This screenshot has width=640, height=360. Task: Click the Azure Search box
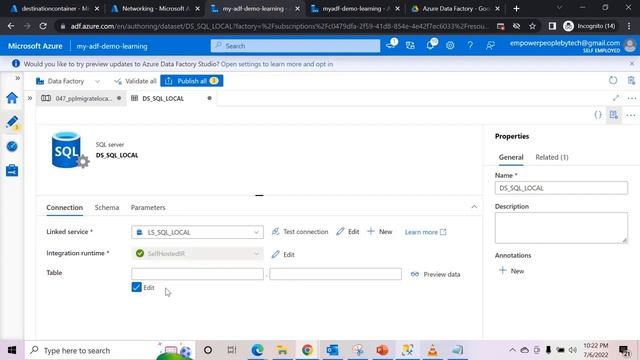tap(296, 46)
